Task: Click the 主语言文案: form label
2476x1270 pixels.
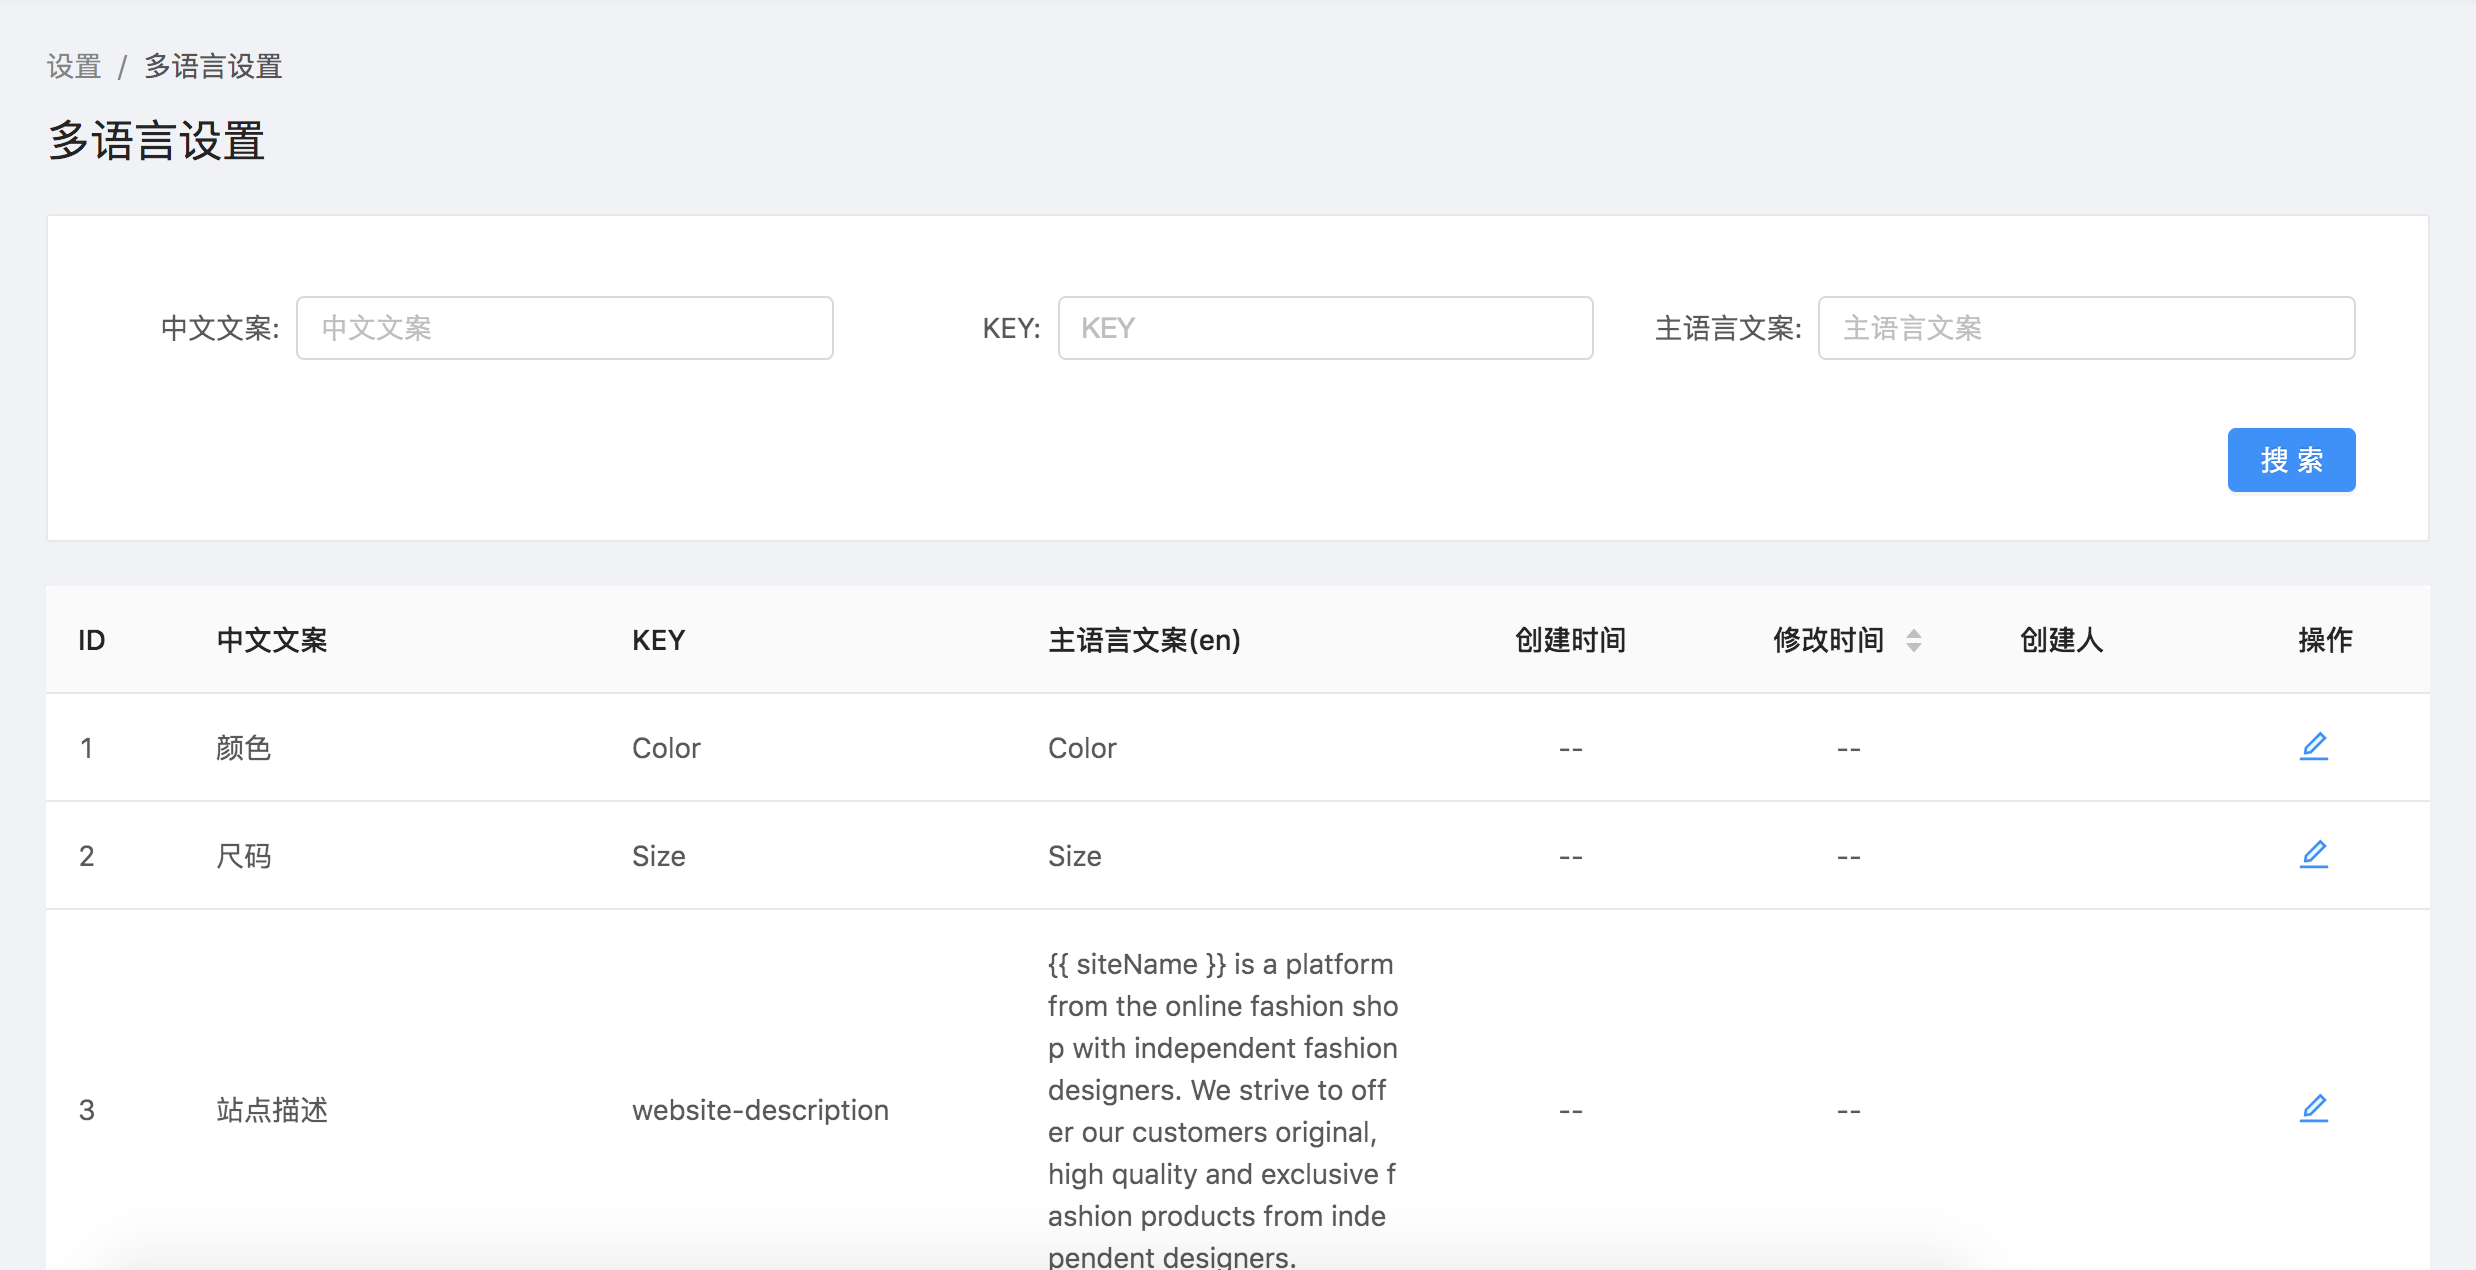Action: [x=1728, y=328]
